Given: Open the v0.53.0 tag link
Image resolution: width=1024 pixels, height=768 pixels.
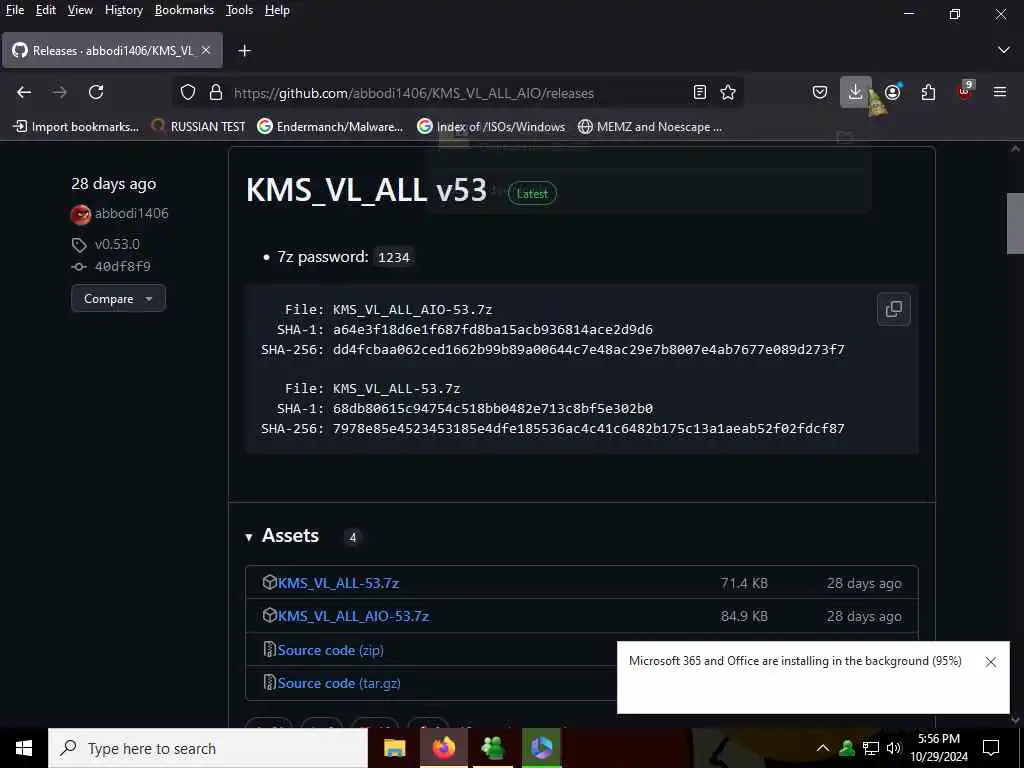Looking at the screenshot, I should pos(117,244).
